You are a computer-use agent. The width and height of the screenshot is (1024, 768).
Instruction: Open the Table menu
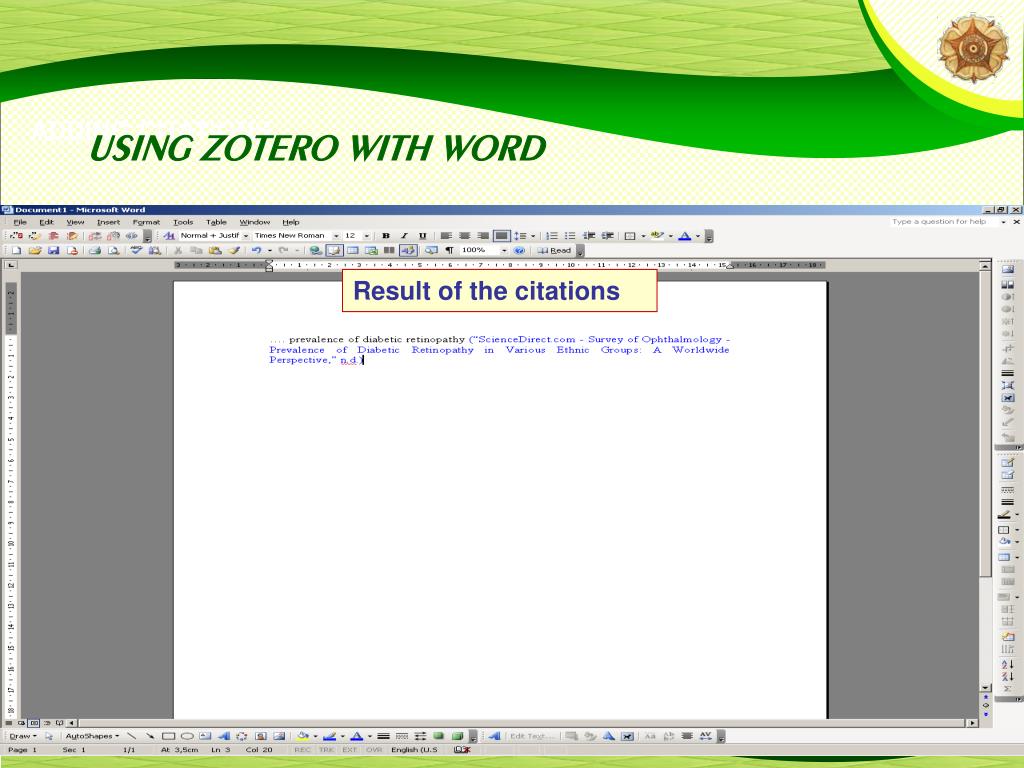(x=216, y=222)
